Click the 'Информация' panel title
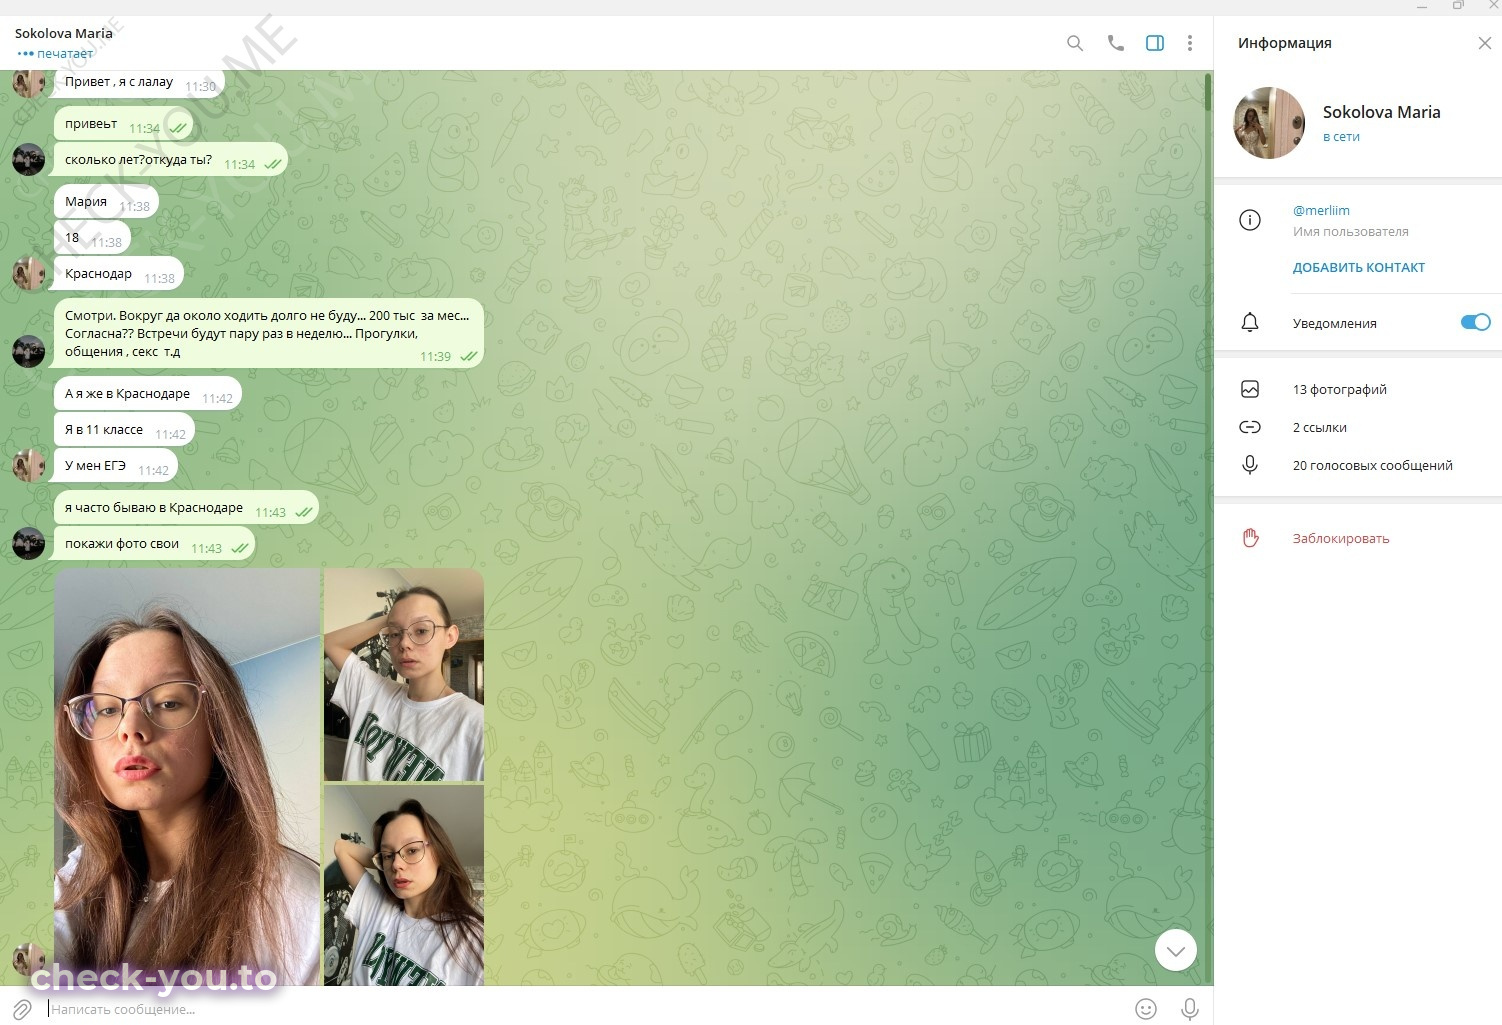 coord(1284,43)
